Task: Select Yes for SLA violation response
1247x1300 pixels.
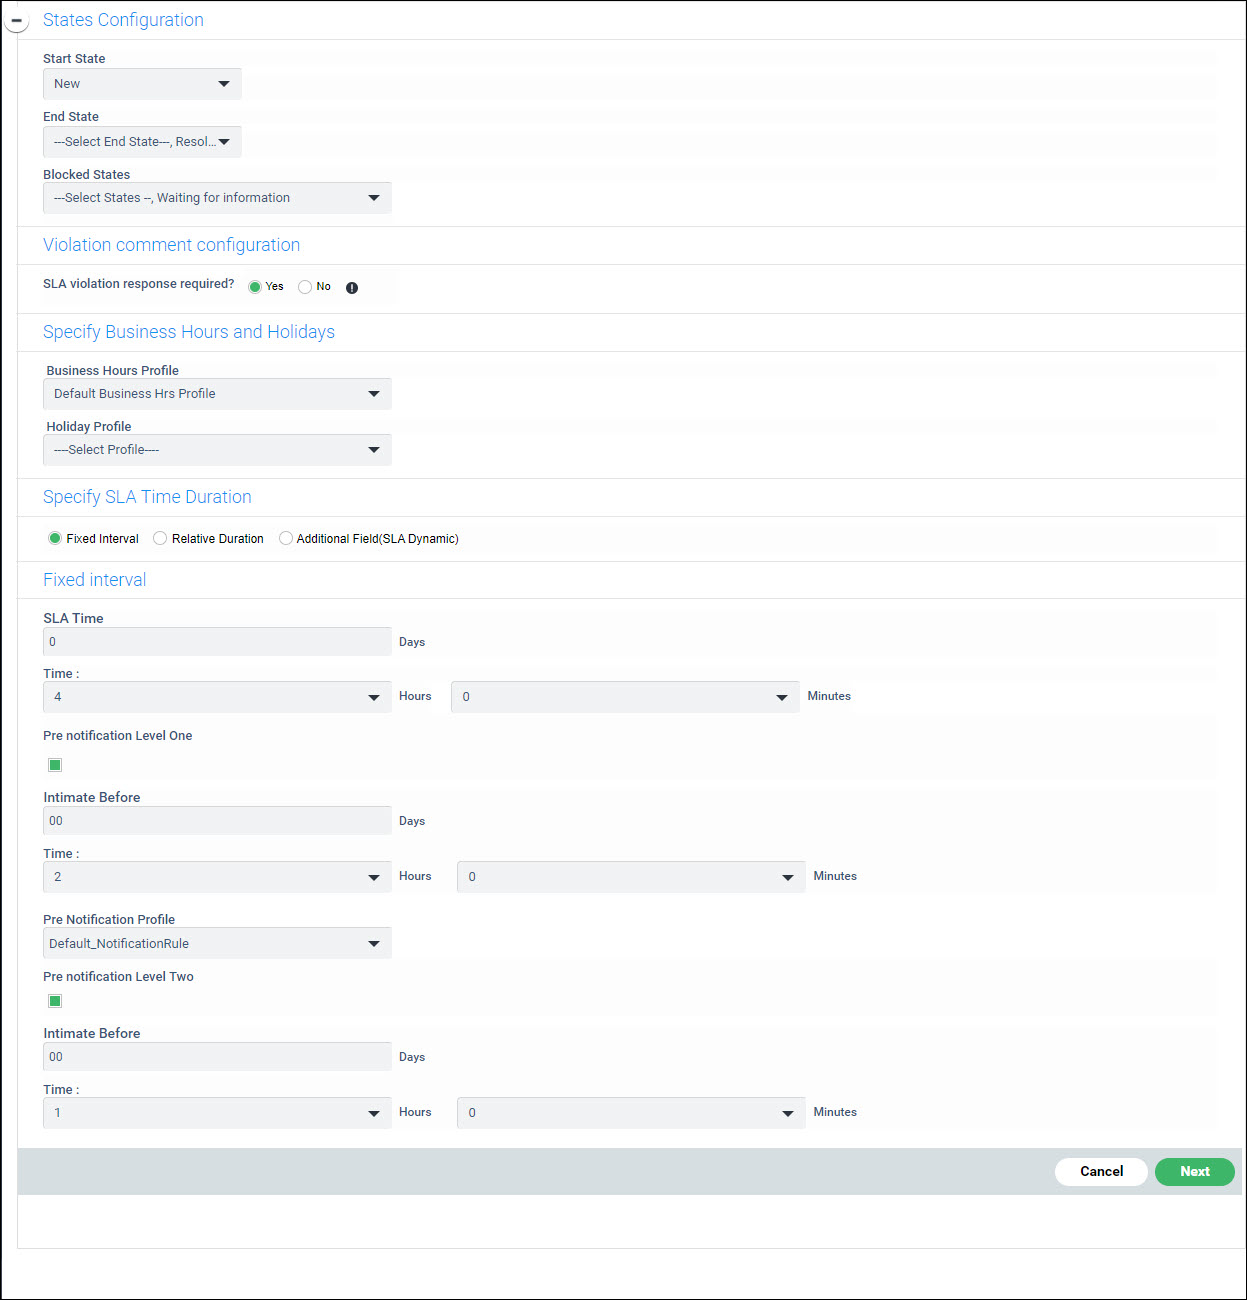Action: tap(255, 287)
